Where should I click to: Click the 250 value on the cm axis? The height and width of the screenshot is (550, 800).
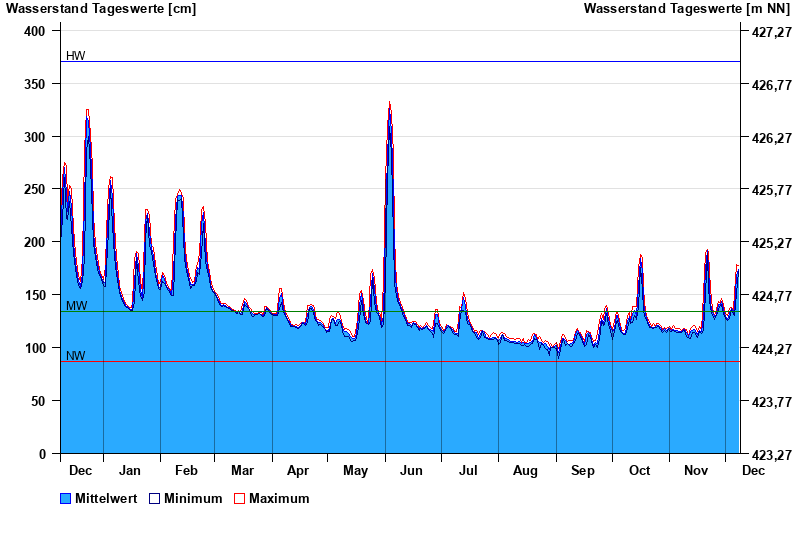[x=35, y=190]
